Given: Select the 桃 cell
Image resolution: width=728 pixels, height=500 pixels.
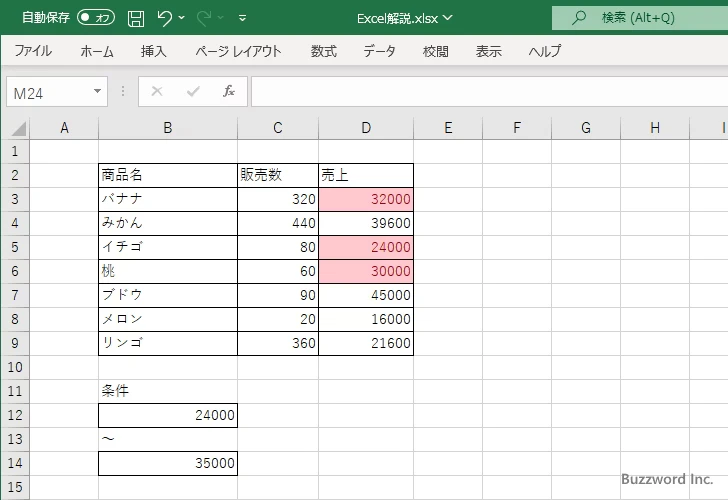Looking at the screenshot, I should 168,271.
